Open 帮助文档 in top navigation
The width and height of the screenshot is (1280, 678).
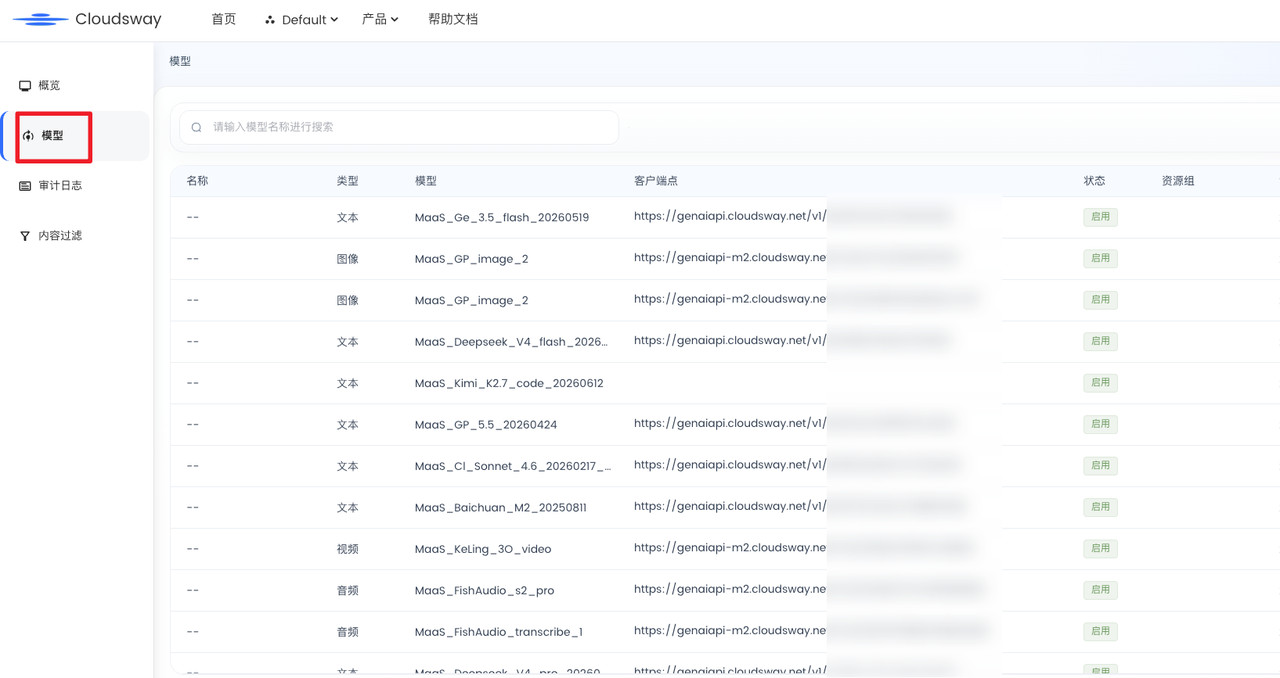[453, 19]
